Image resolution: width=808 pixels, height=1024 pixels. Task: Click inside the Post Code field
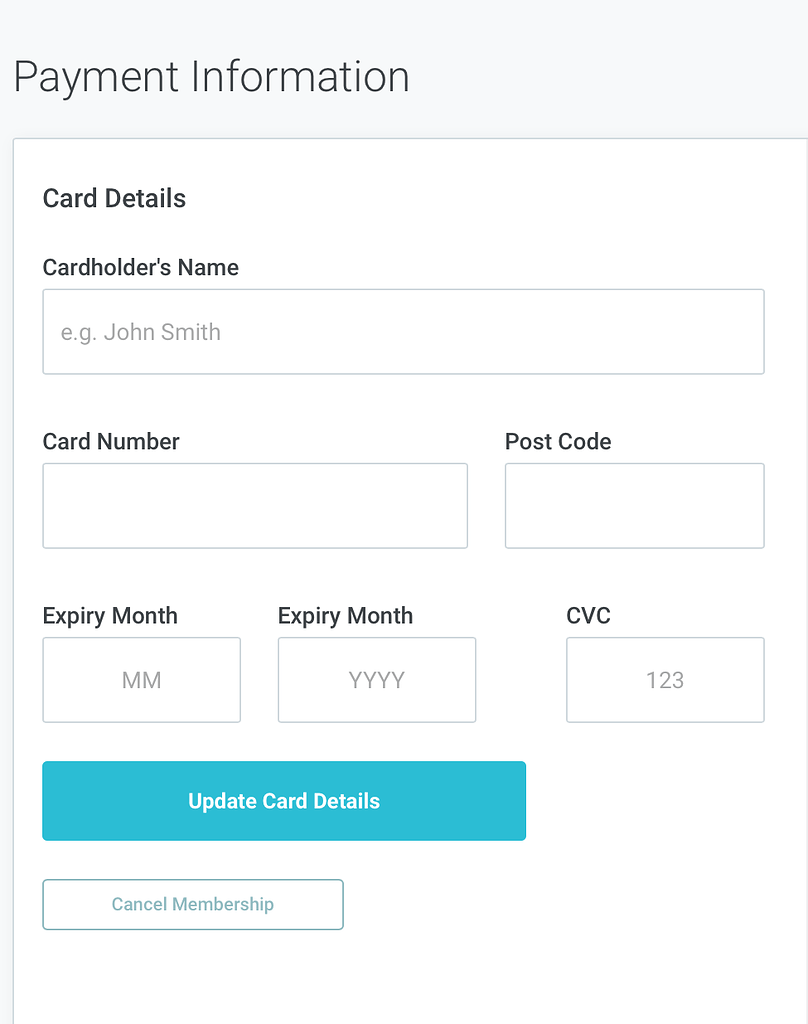tap(634, 505)
